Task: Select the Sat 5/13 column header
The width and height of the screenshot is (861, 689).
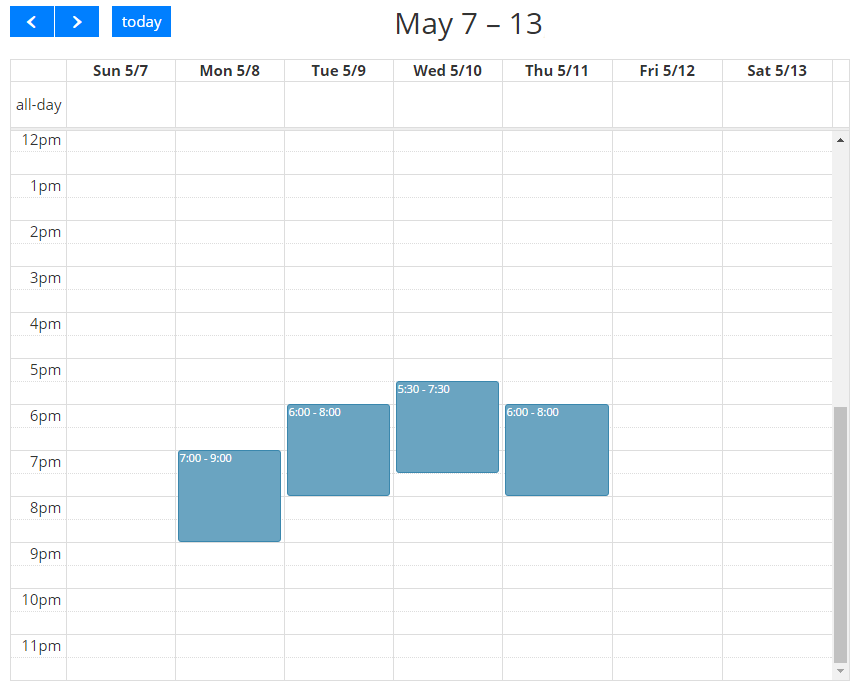Action: pyautogui.click(x=777, y=71)
